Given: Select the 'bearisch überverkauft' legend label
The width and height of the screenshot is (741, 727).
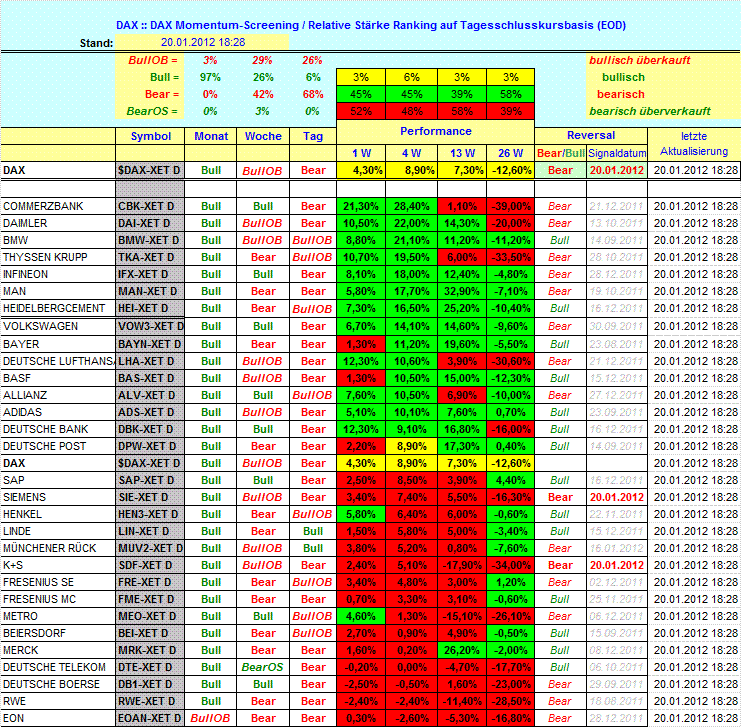Looking at the screenshot, I should pyautogui.click(x=649, y=111).
